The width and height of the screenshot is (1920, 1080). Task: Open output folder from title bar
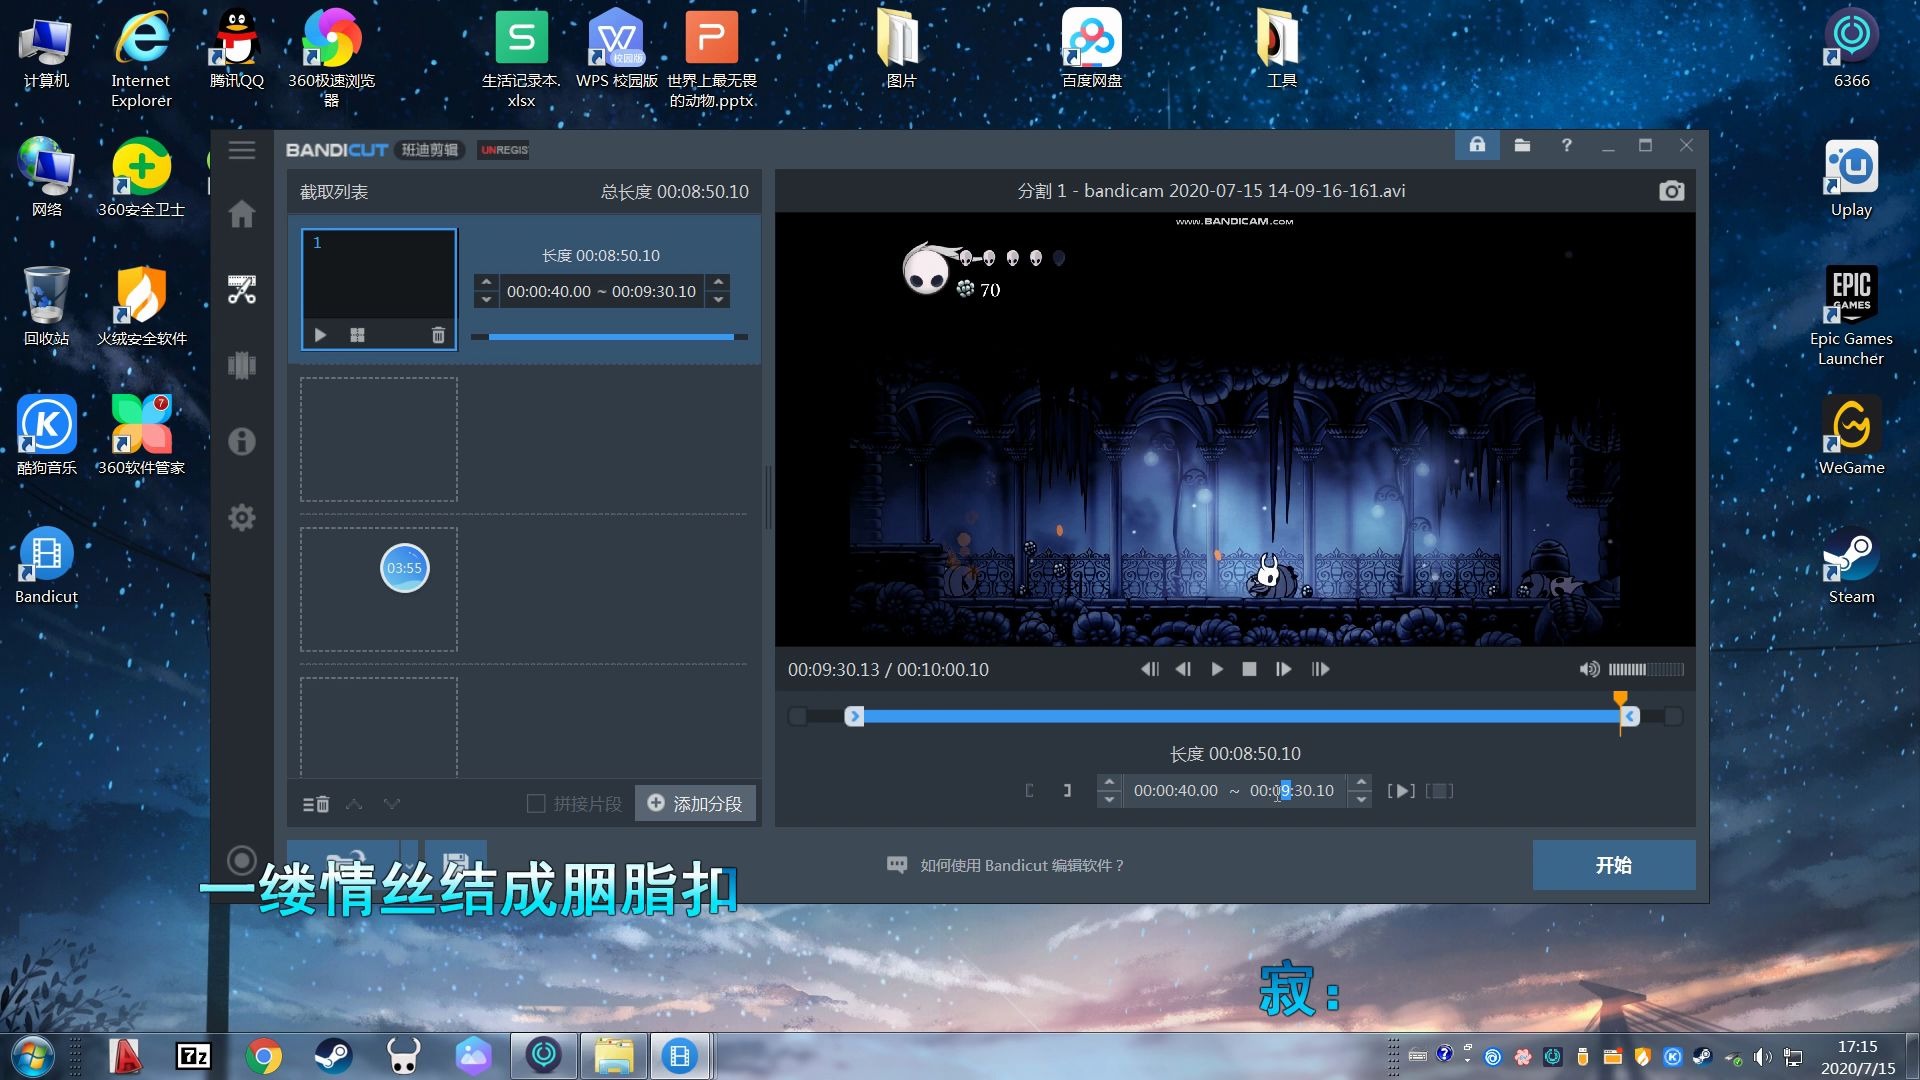pyautogui.click(x=1522, y=146)
